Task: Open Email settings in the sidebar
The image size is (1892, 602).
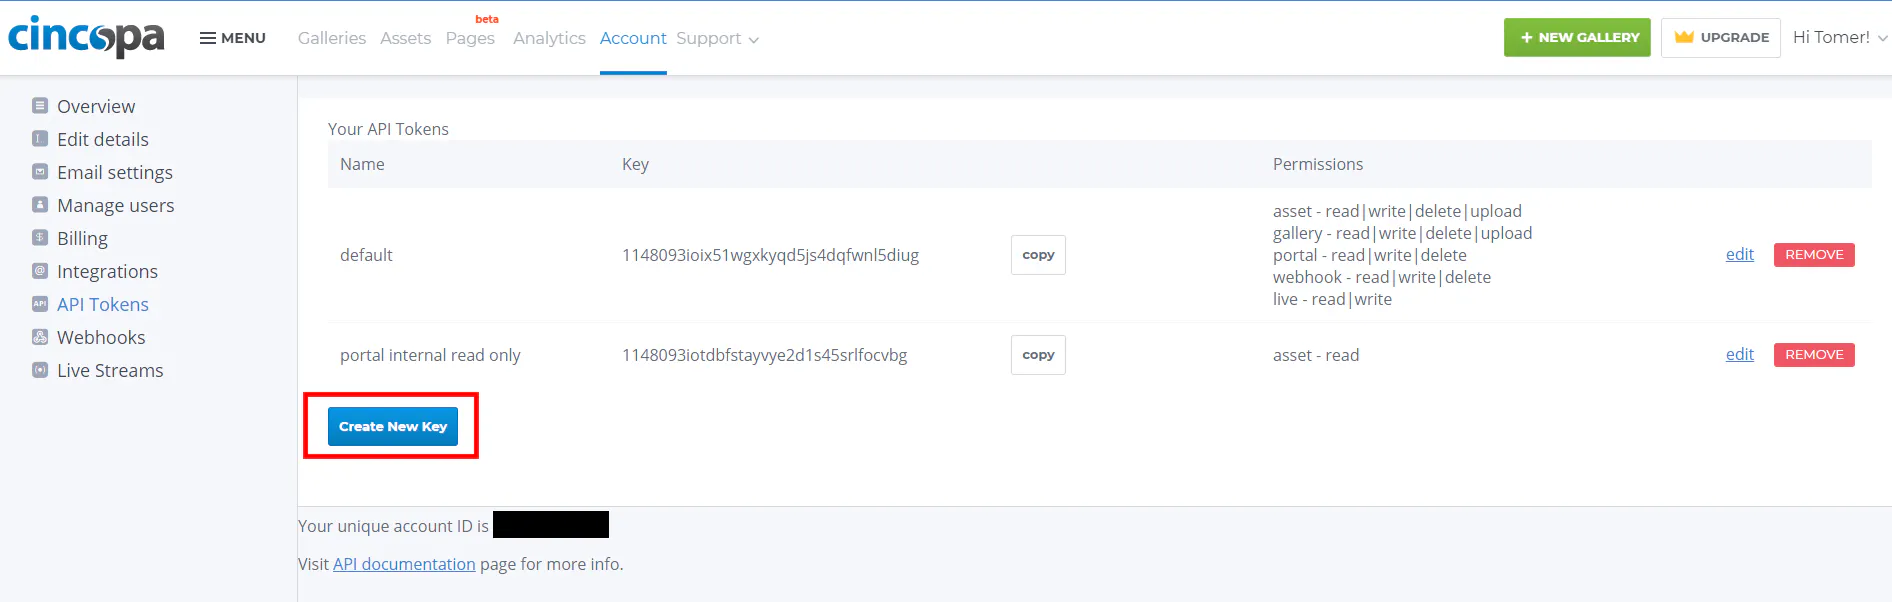Action: 115,172
